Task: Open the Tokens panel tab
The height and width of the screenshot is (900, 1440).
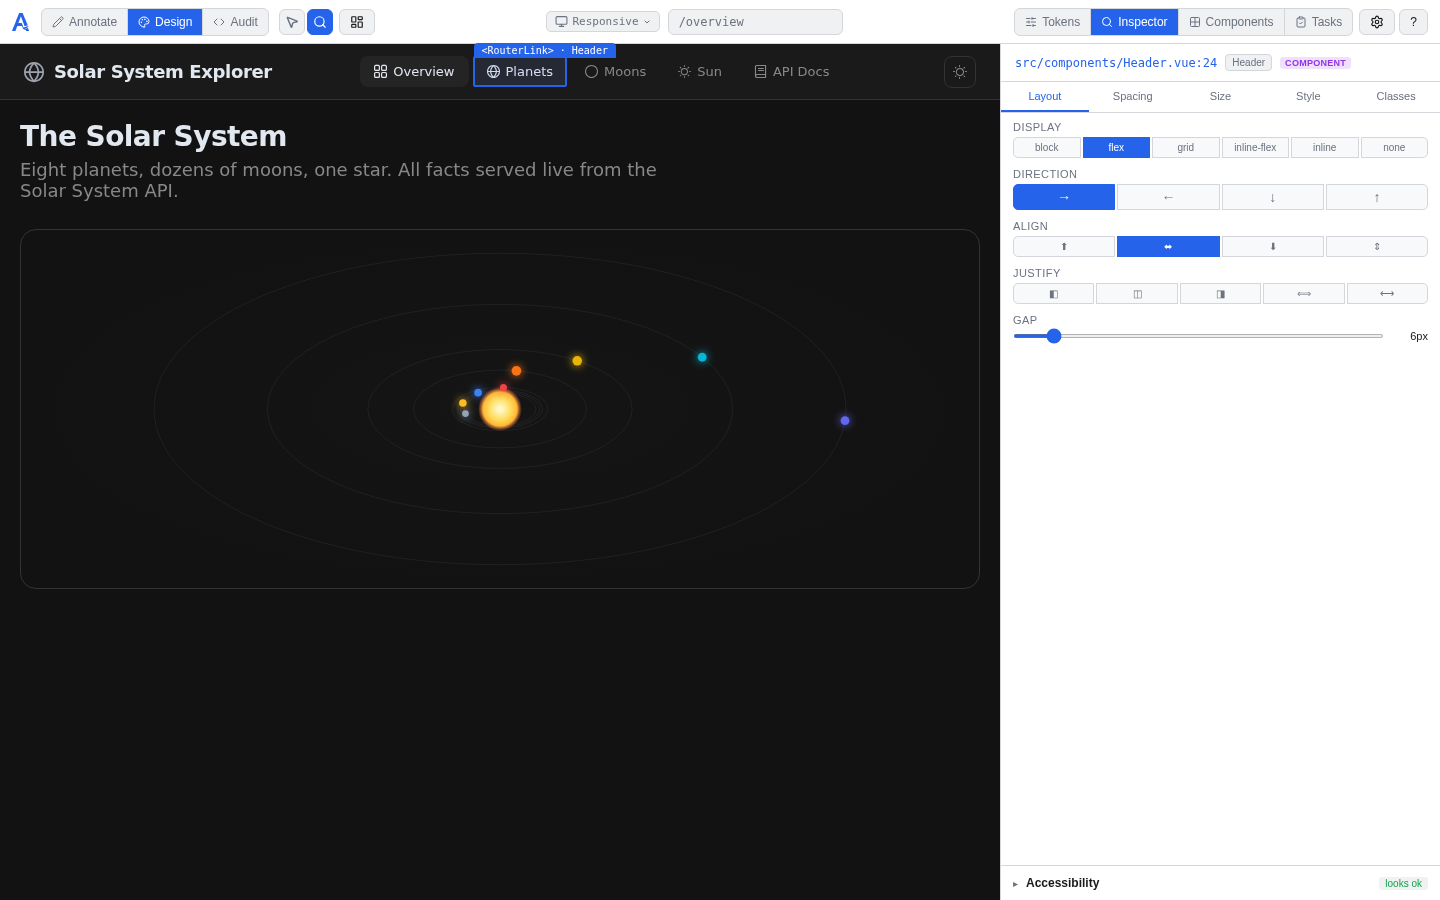Action: 1052,22
